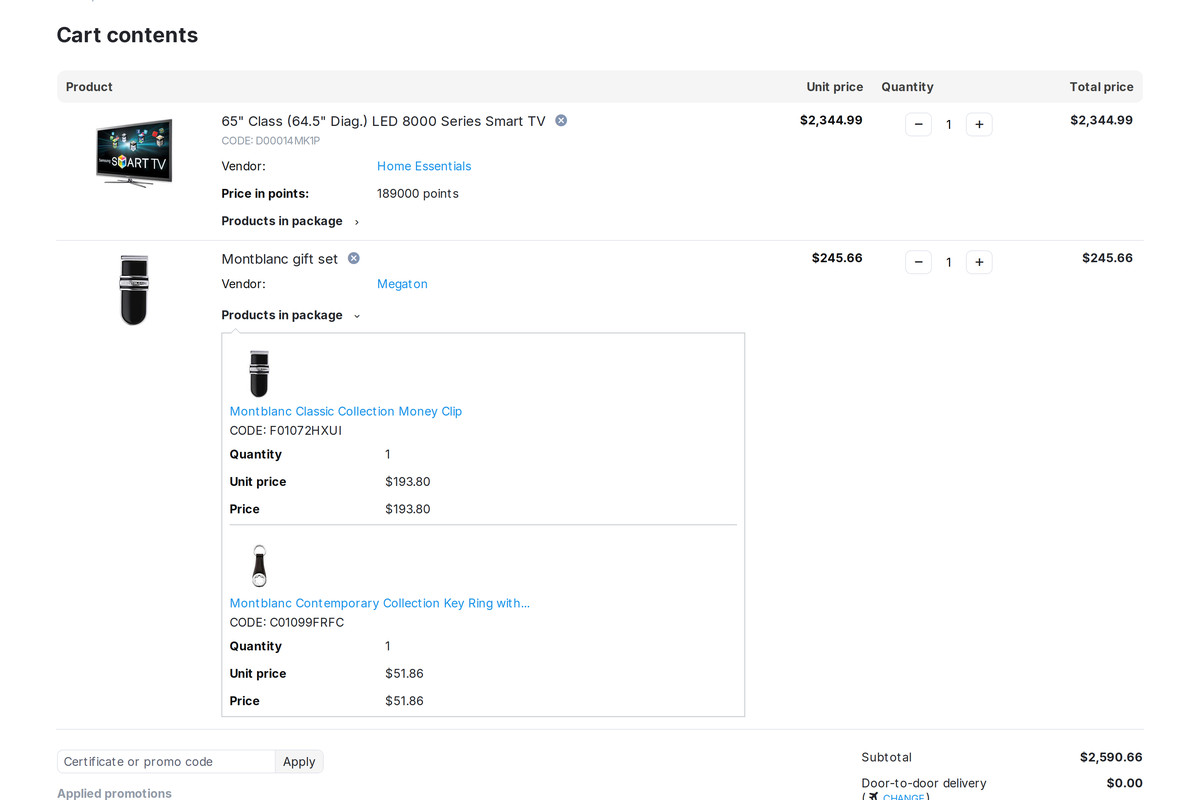Decrease Montblanc gift set quantity
This screenshot has width=1200, height=800.
pos(918,262)
